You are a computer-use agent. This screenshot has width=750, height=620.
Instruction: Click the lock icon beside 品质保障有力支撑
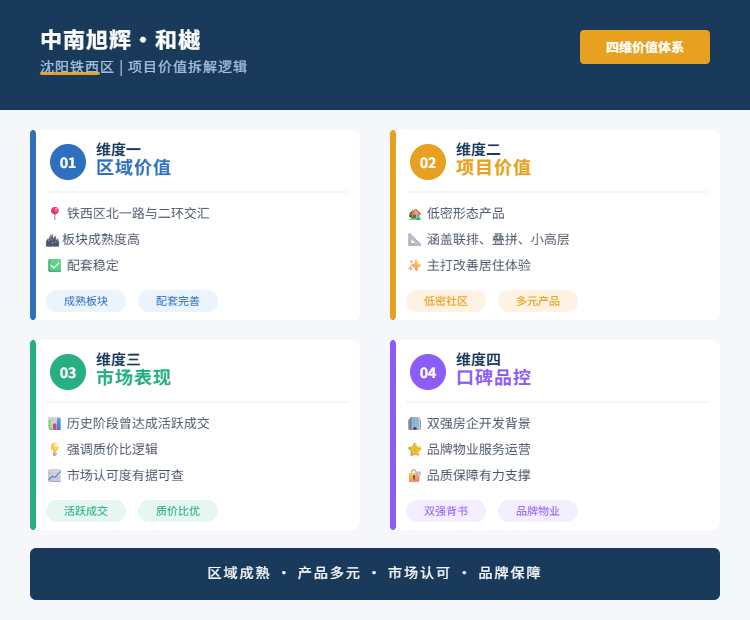(415, 476)
